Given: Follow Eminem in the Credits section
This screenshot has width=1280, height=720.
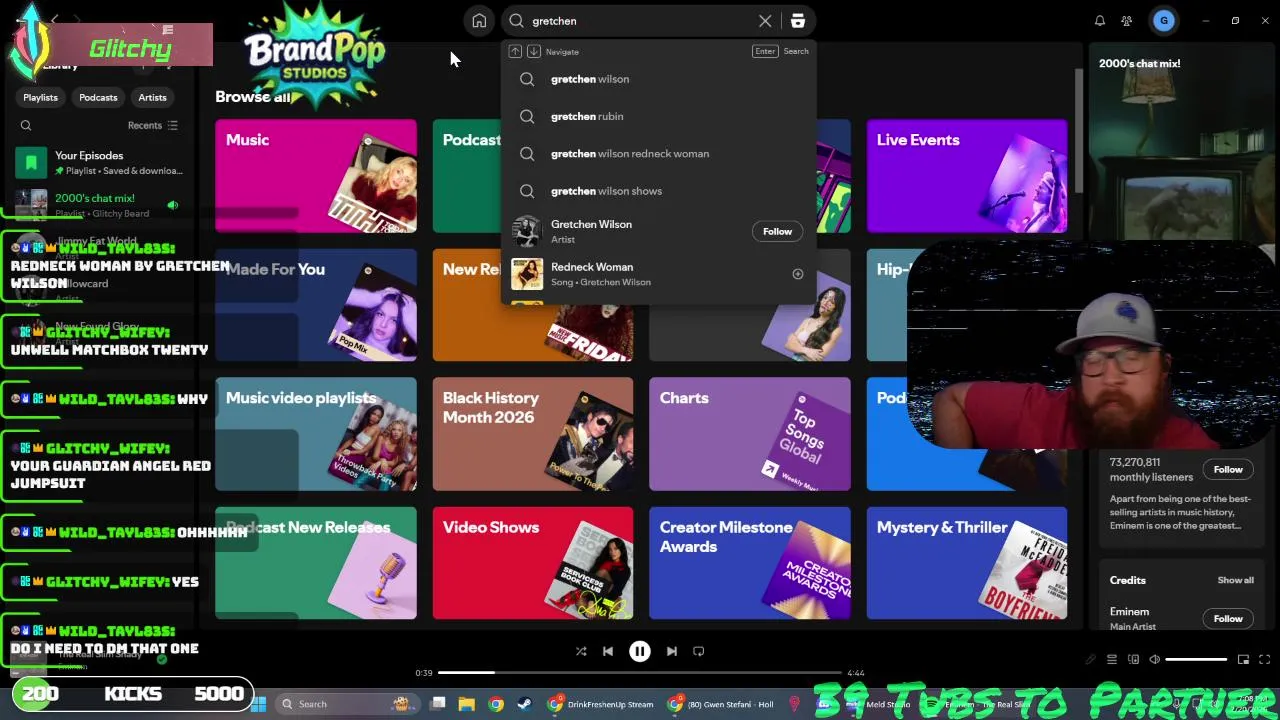Looking at the screenshot, I should click(x=1228, y=619).
